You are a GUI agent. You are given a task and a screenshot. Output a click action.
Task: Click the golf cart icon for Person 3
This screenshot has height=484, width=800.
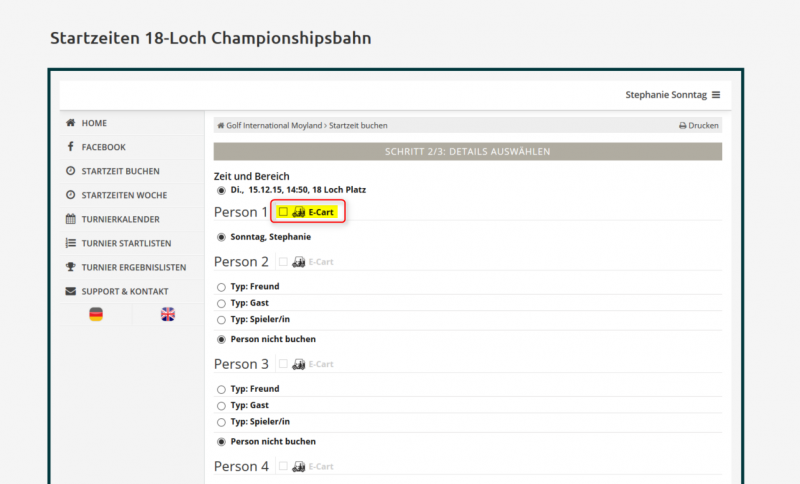point(298,364)
